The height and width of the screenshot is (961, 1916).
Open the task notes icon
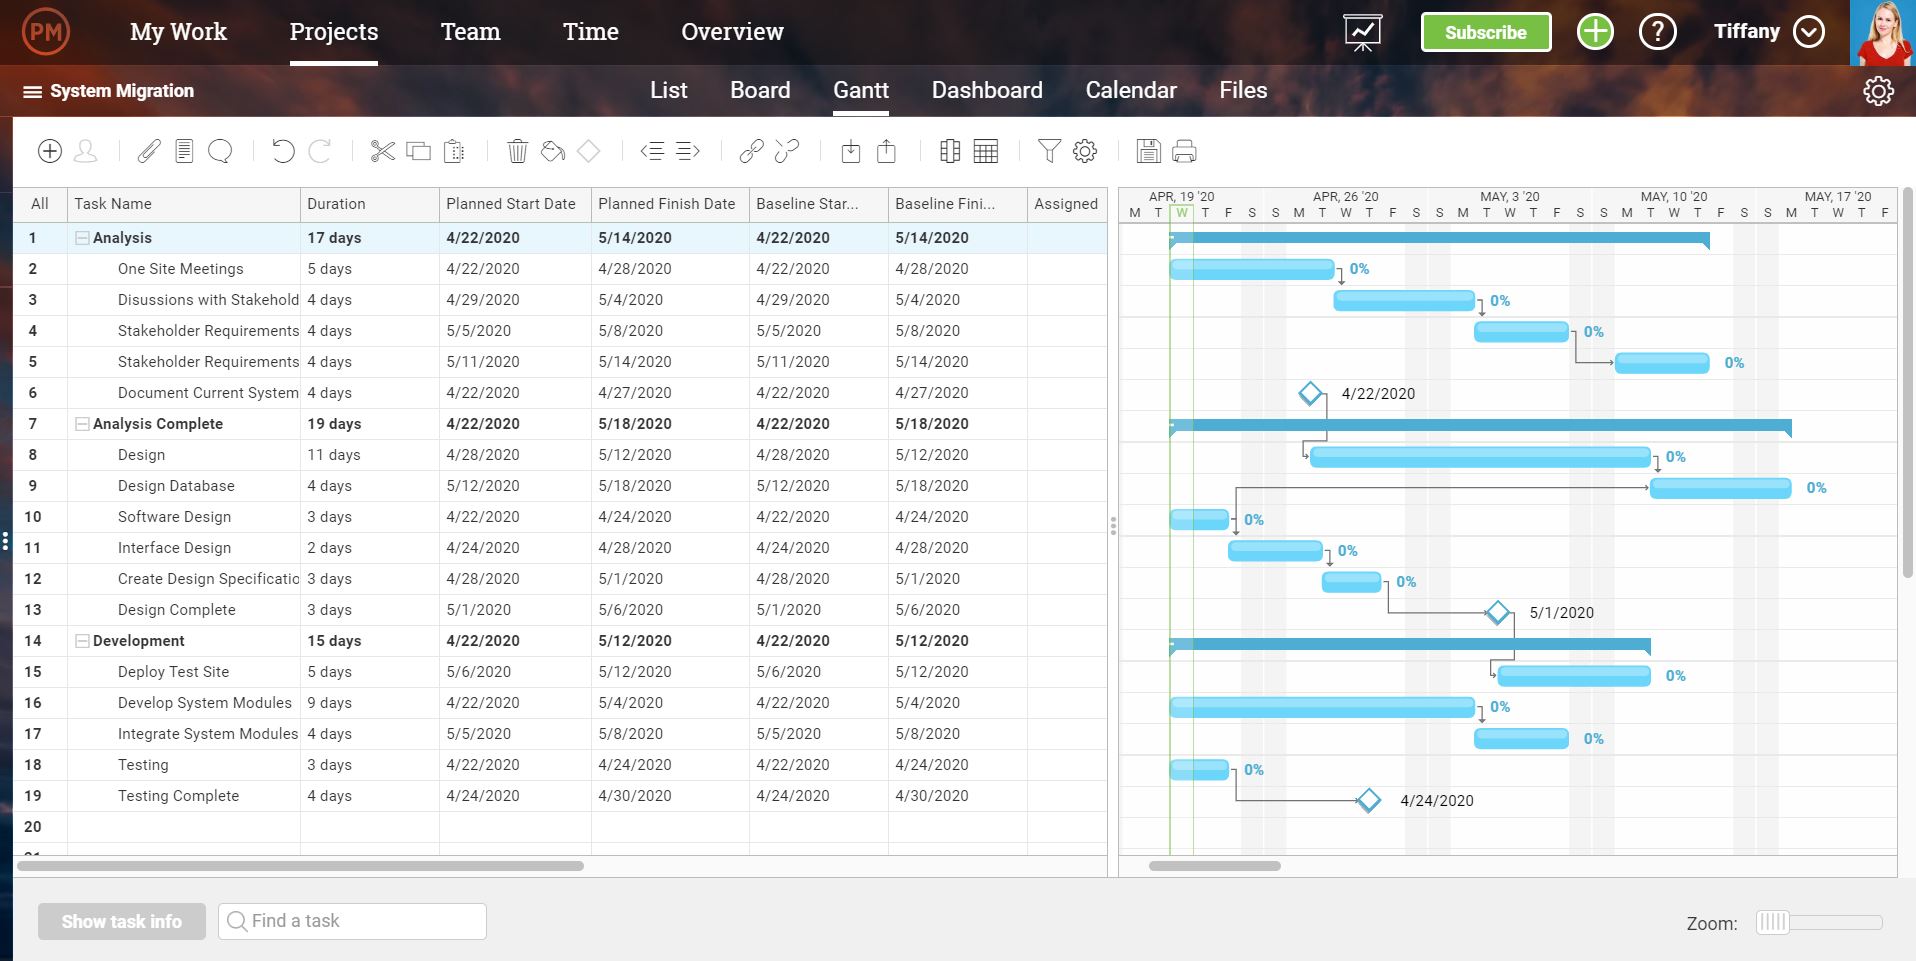(184, 151)
